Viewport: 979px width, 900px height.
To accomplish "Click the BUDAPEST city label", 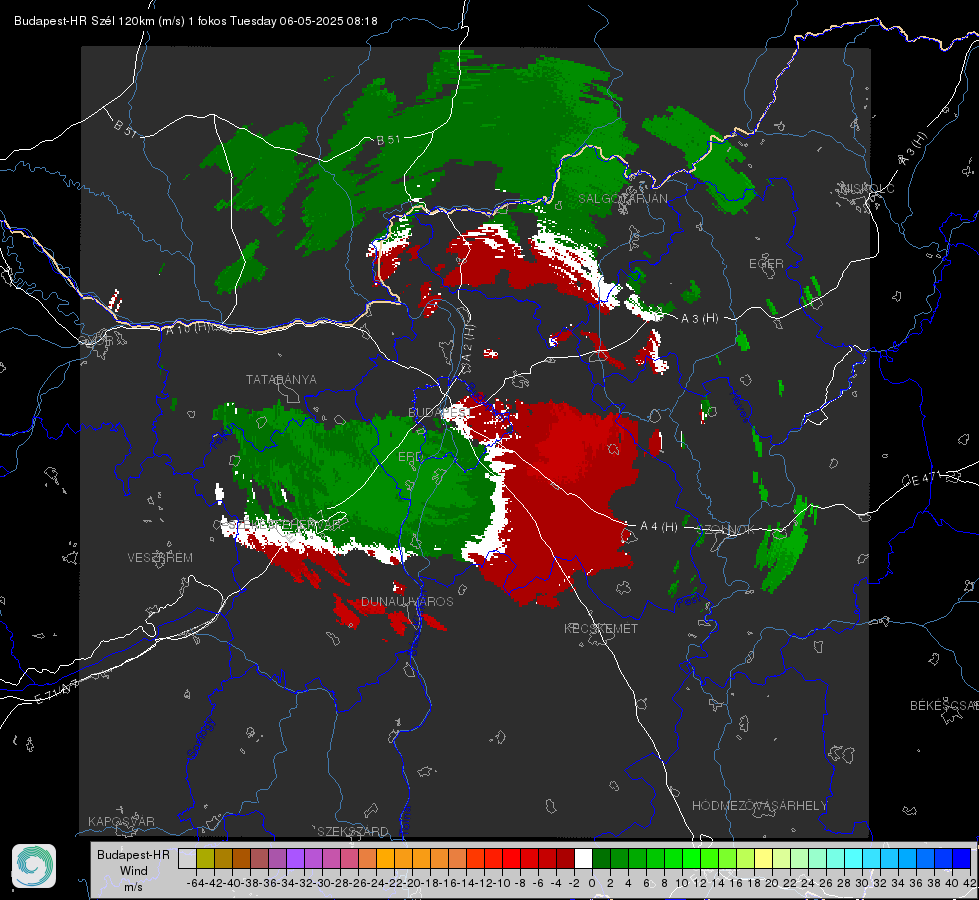I will point(438,412).
